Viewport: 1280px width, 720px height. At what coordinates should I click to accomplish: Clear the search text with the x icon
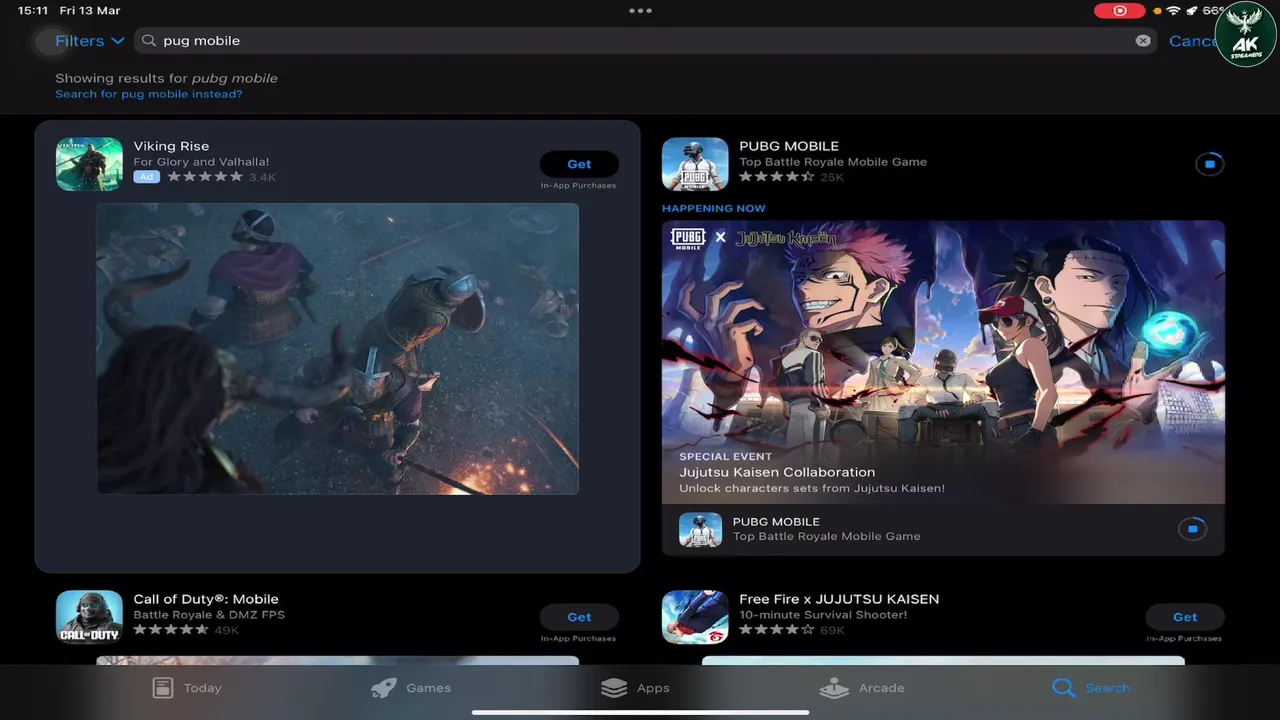1142,41
